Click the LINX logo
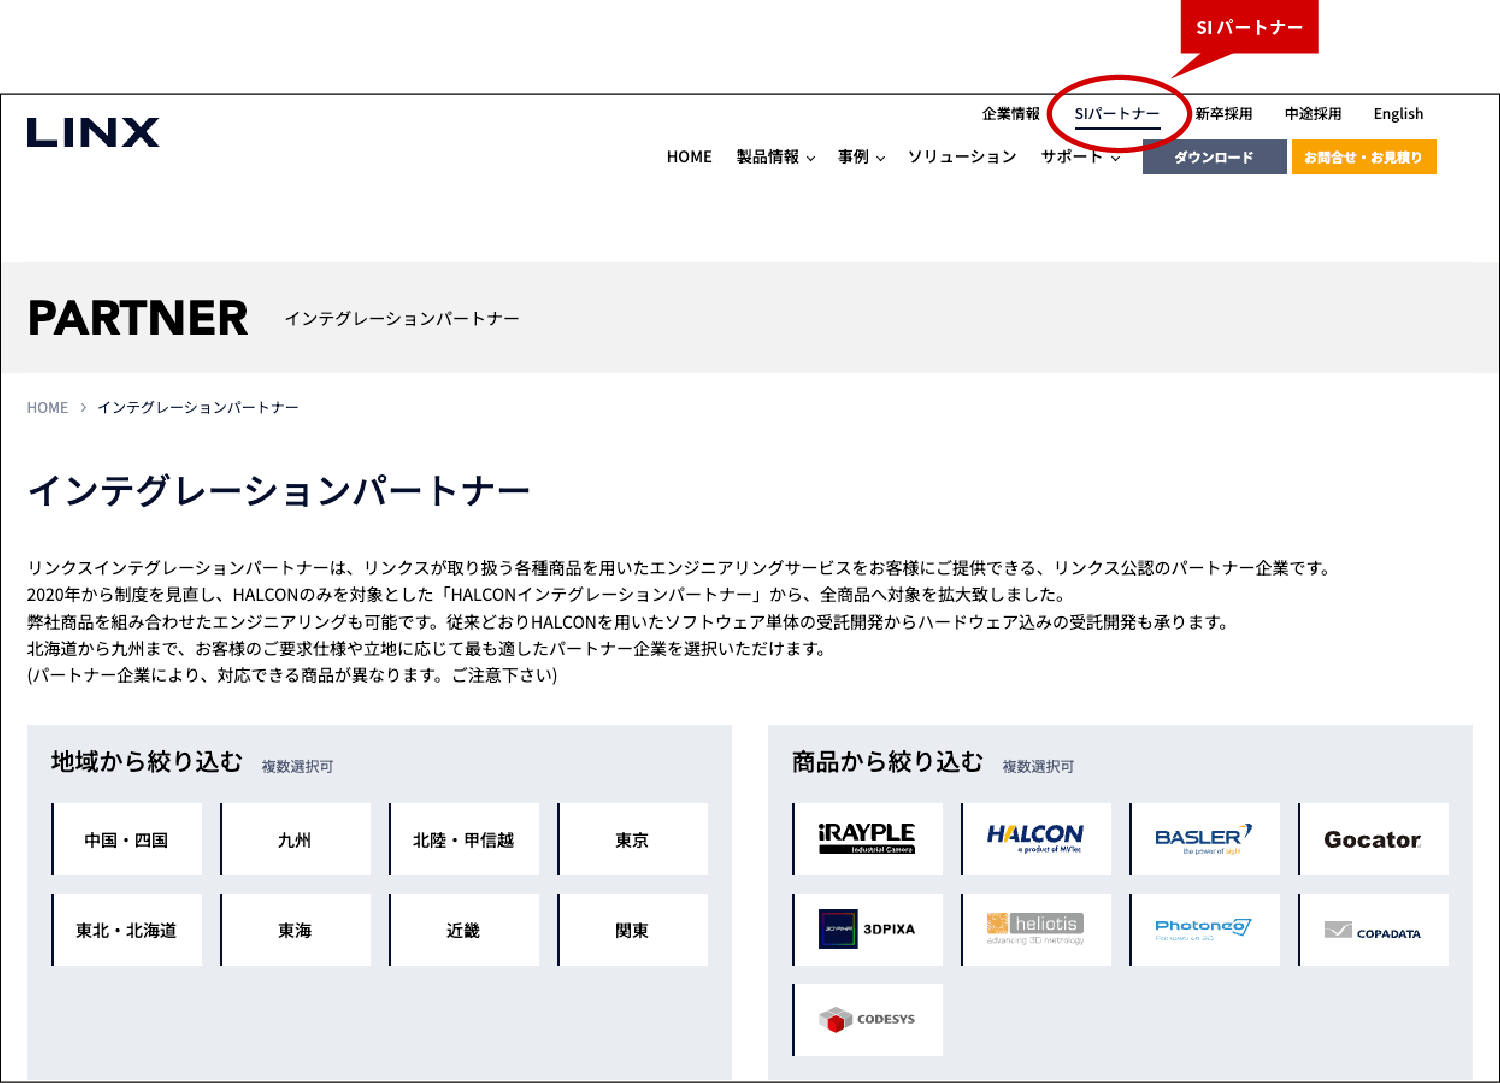 pyautogui.click(x=93, y=133)
